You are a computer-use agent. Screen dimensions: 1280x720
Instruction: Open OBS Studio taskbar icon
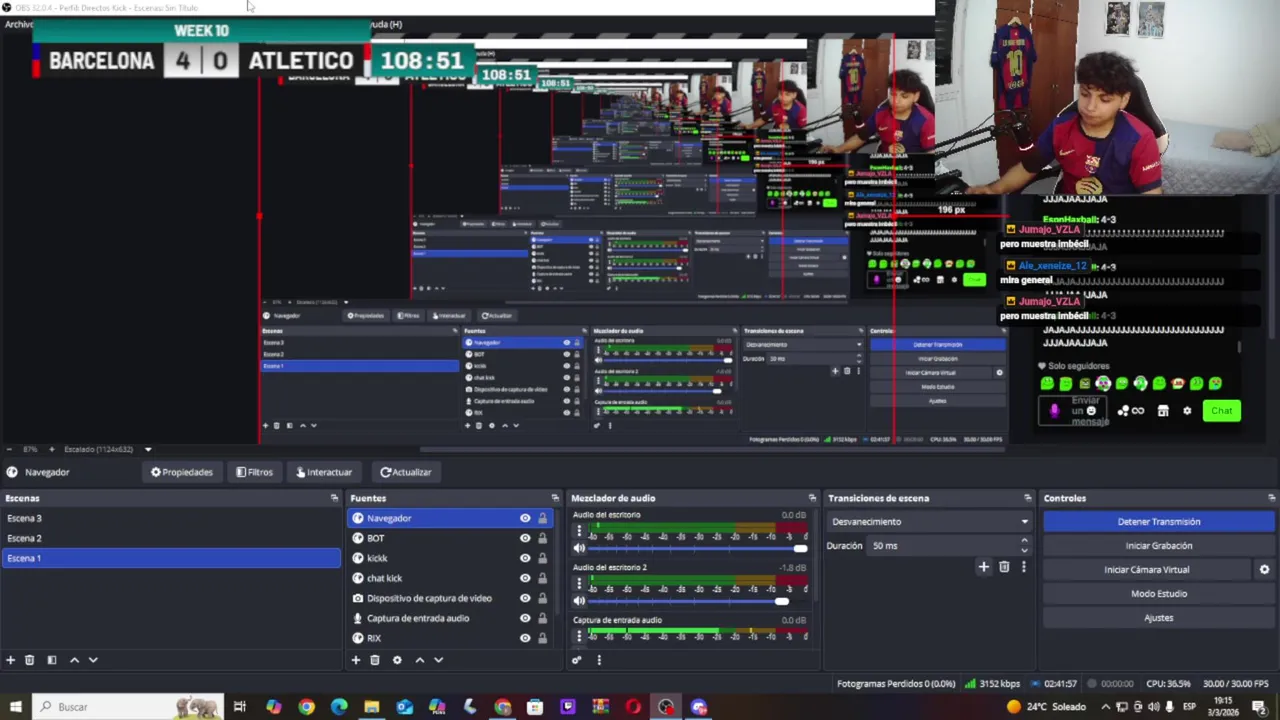[666, 707]
